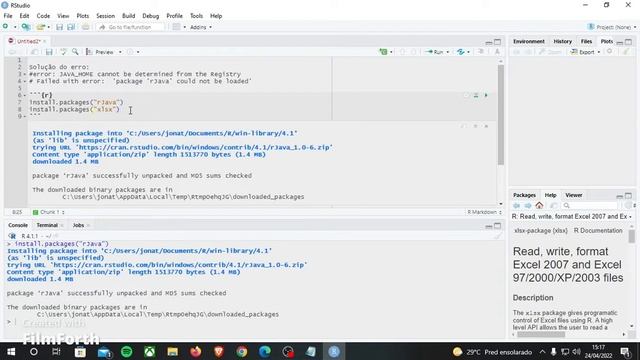Open the Chunk 1 navigation selector
The height and width of the screenshot is (360, 640).
click(x=48, y=212)
